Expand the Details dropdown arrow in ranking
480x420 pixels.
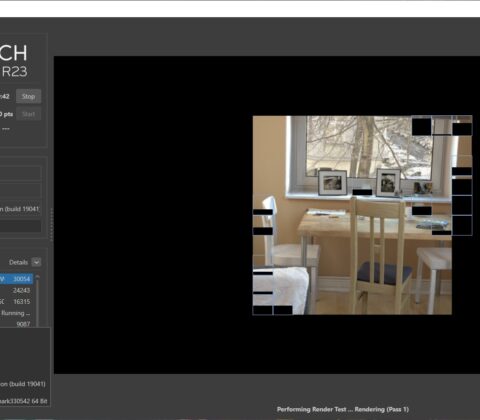pyautogui.click(x=36, y=262)
